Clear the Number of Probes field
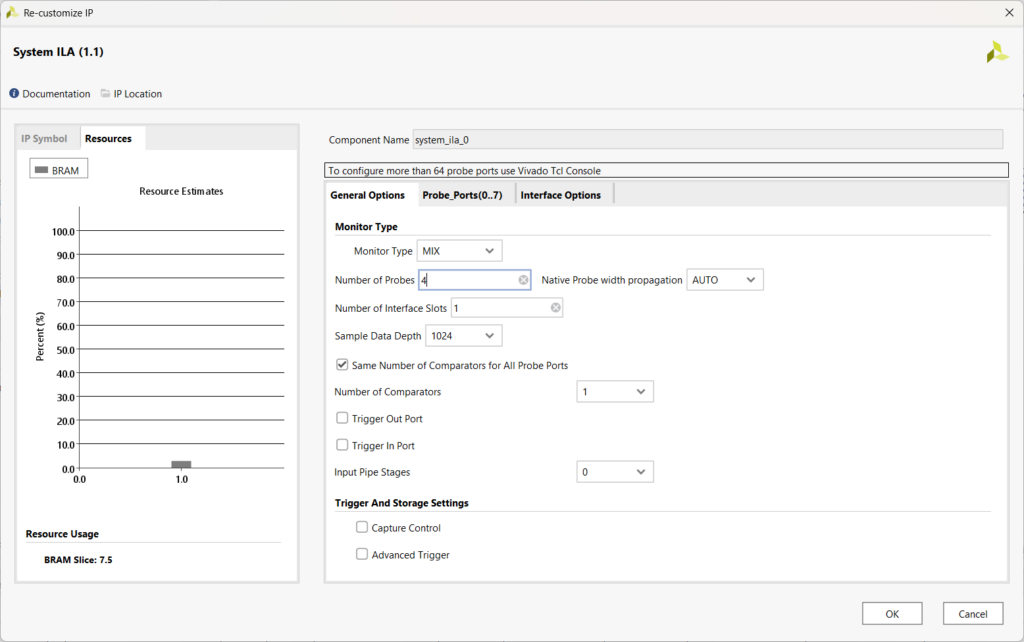 (523, 280)
